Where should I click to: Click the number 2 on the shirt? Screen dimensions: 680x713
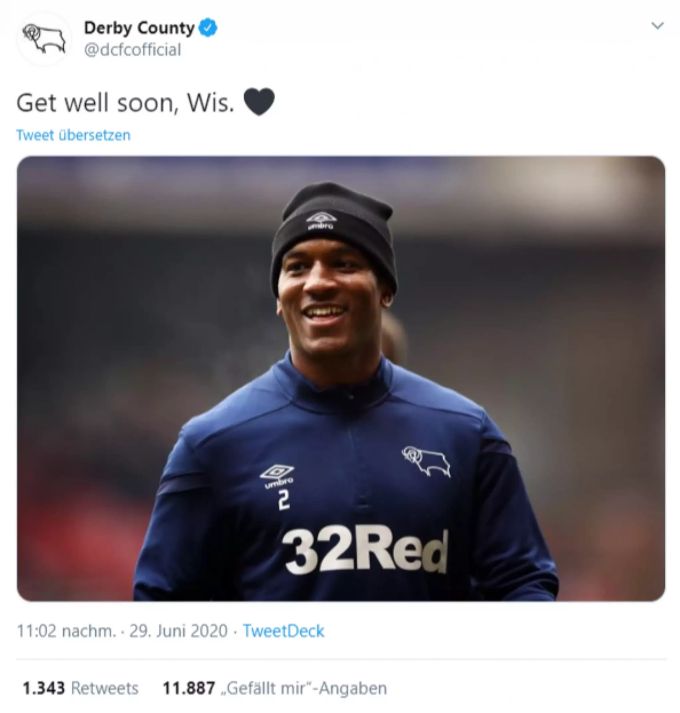pos(283,501)
